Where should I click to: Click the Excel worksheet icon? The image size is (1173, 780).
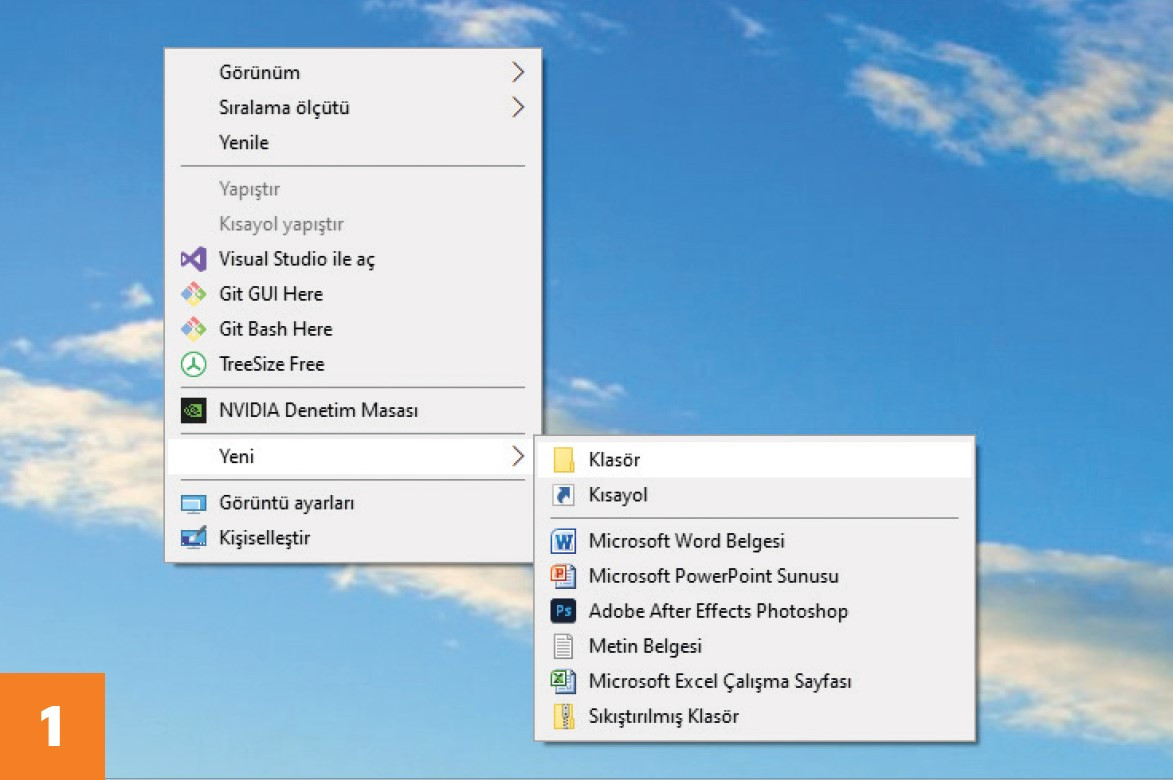pos(563,681)
